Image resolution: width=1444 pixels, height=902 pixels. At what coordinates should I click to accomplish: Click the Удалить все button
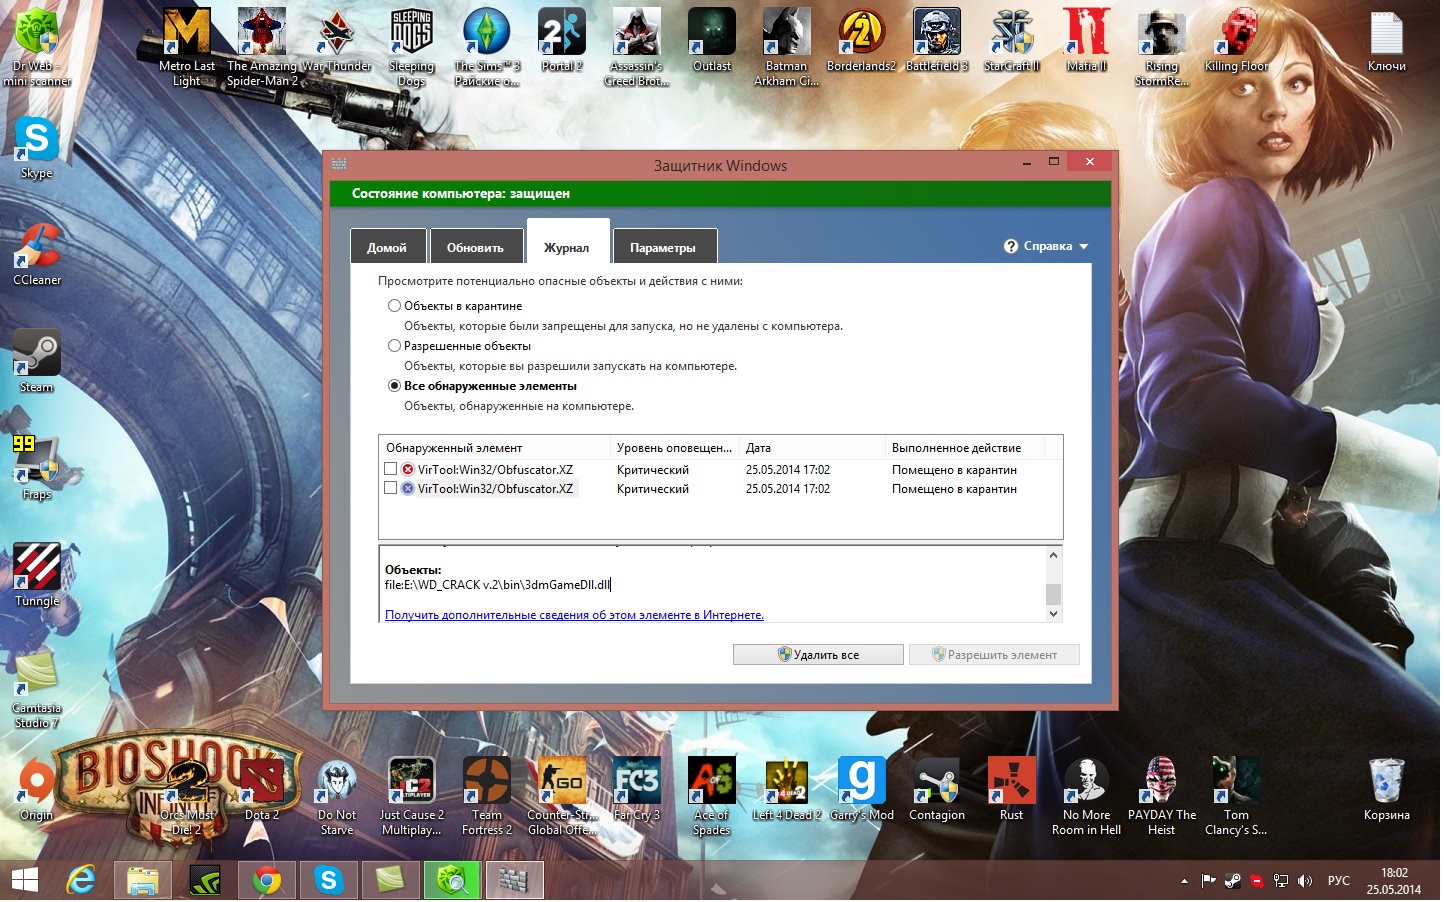(819, 655)
